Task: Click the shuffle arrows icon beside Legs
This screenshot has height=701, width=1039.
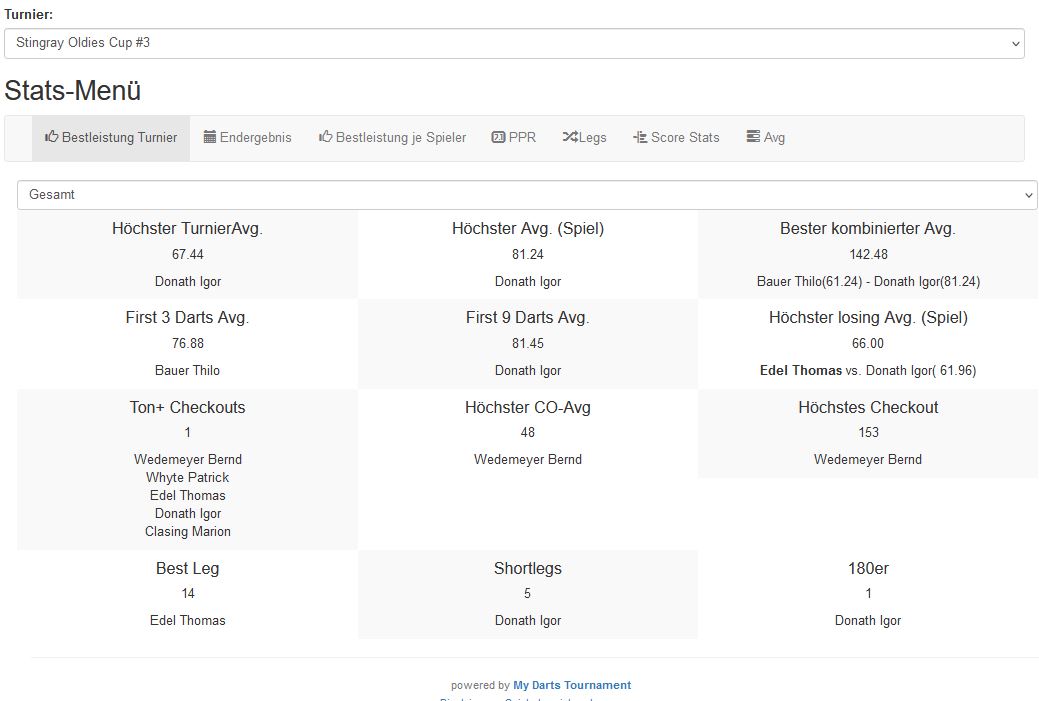Action: point(569,137)
